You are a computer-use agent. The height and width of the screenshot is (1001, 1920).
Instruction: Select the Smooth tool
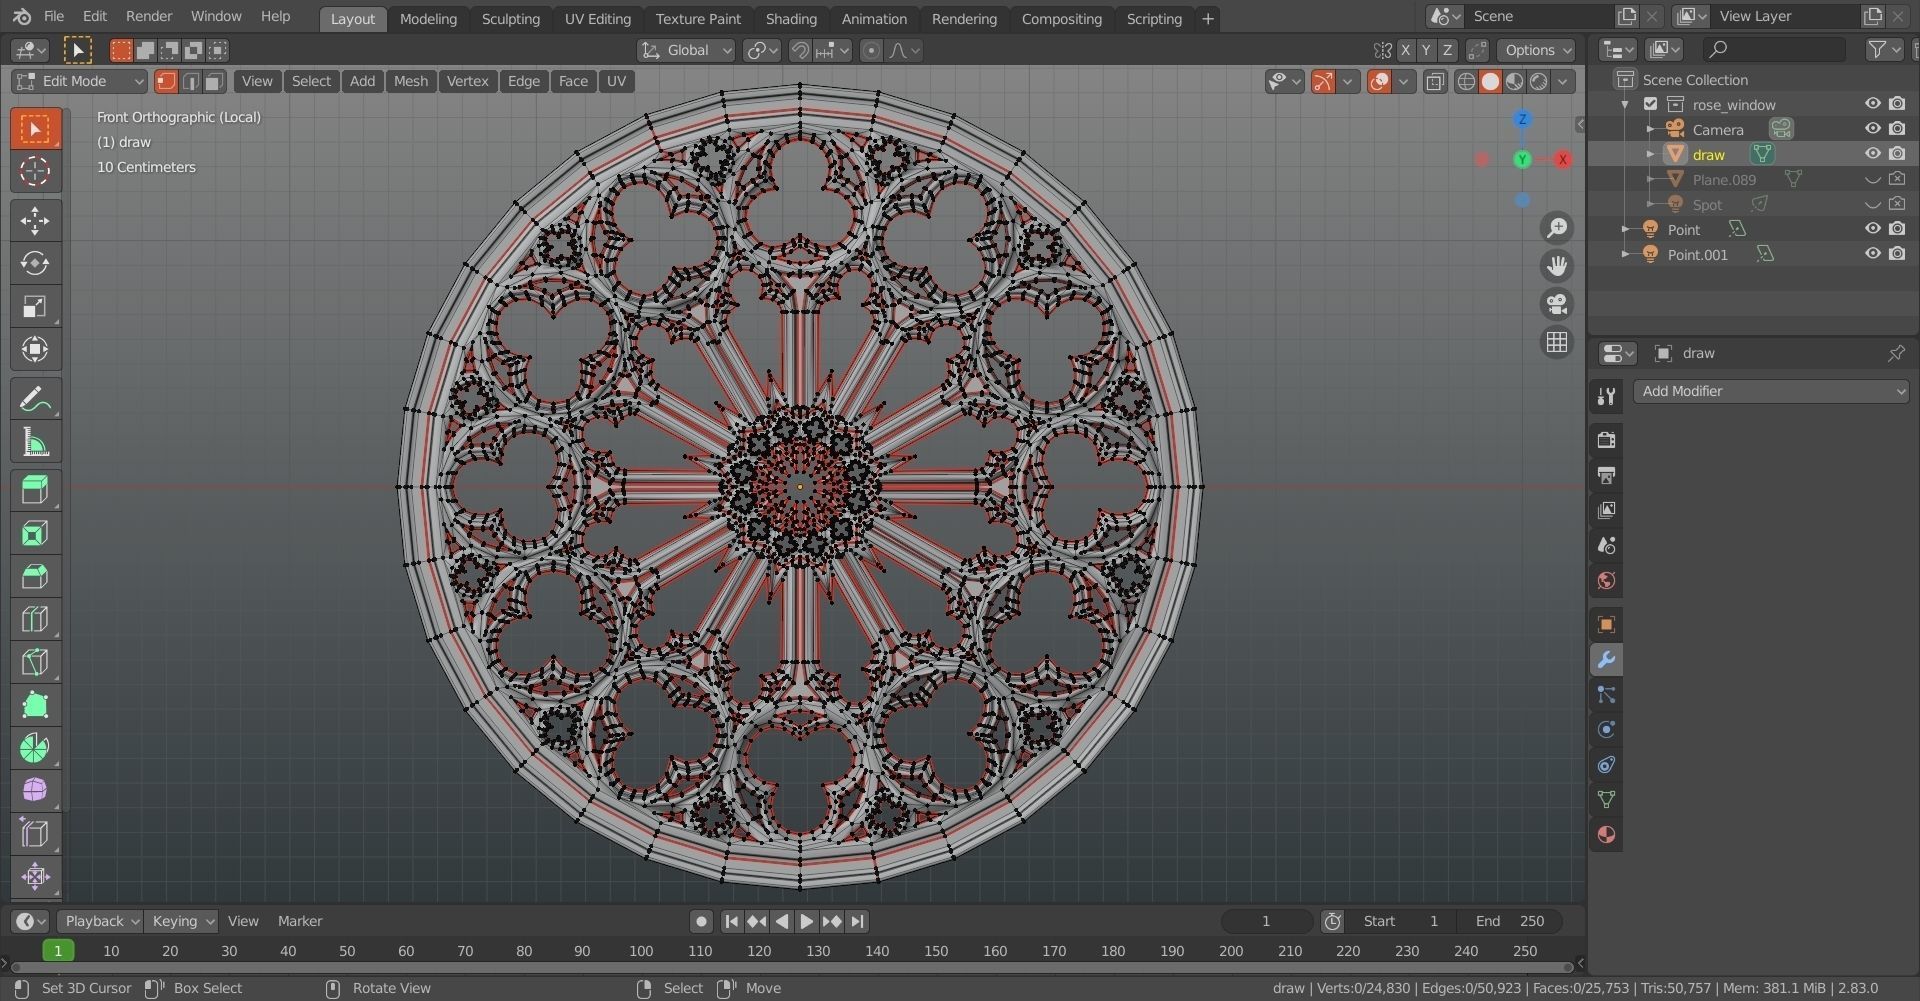point(35,791)
